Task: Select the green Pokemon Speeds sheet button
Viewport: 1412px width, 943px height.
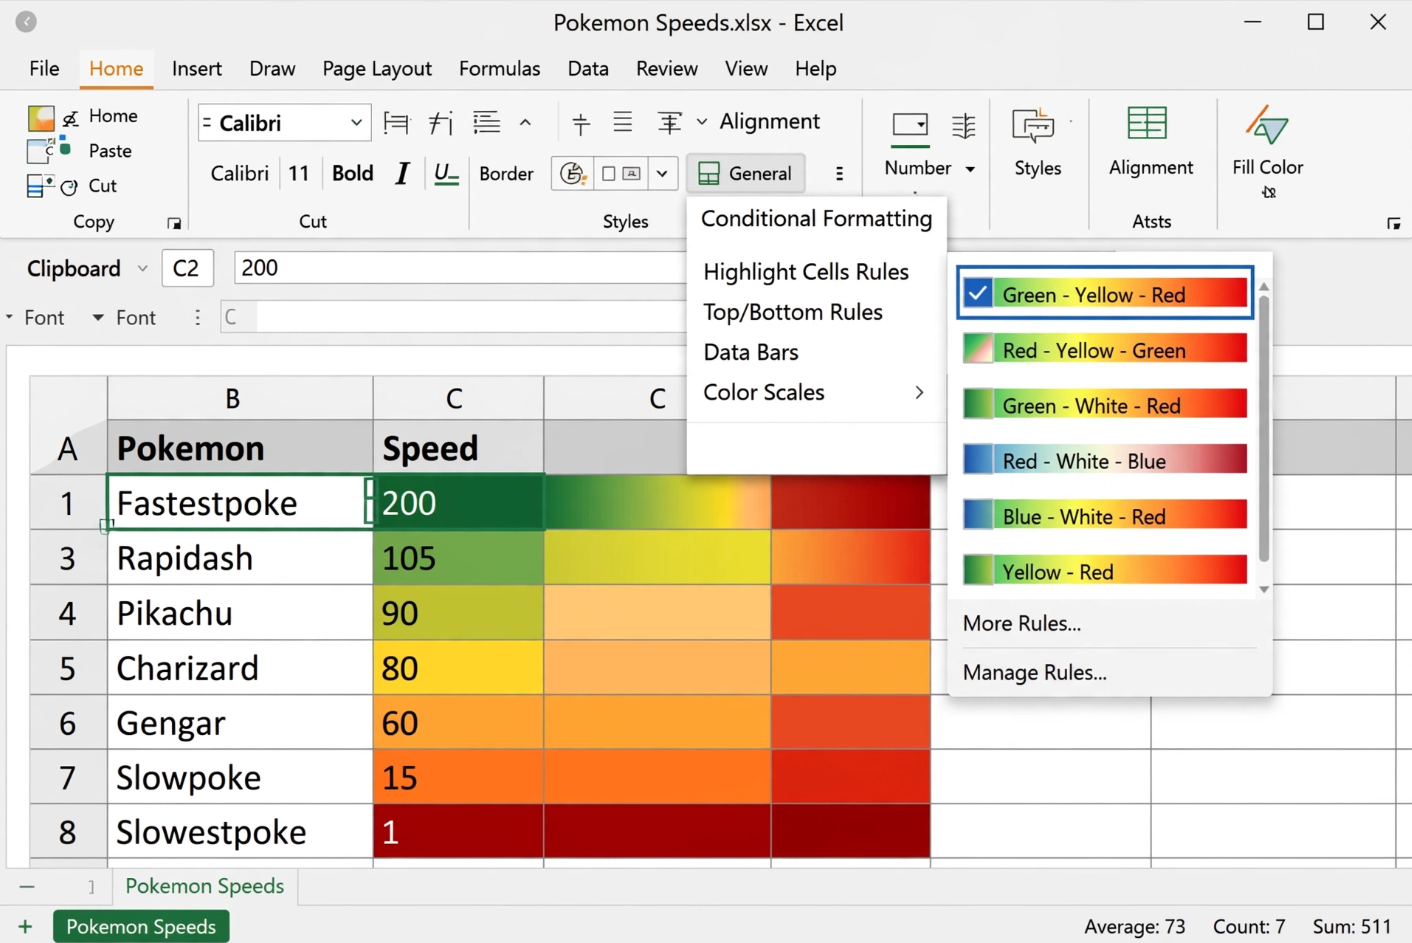Action: click(141, 927)
